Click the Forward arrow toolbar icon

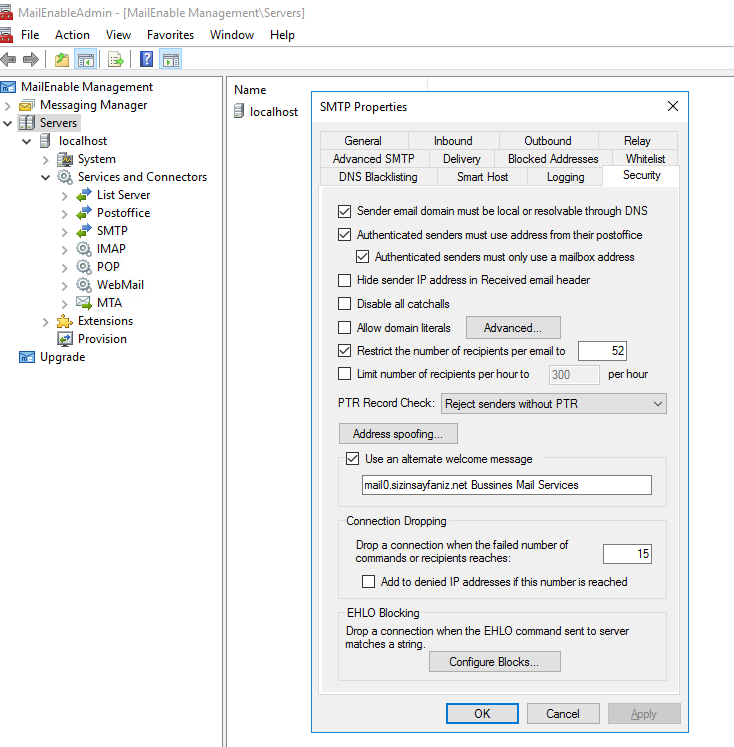coord(30,60)
